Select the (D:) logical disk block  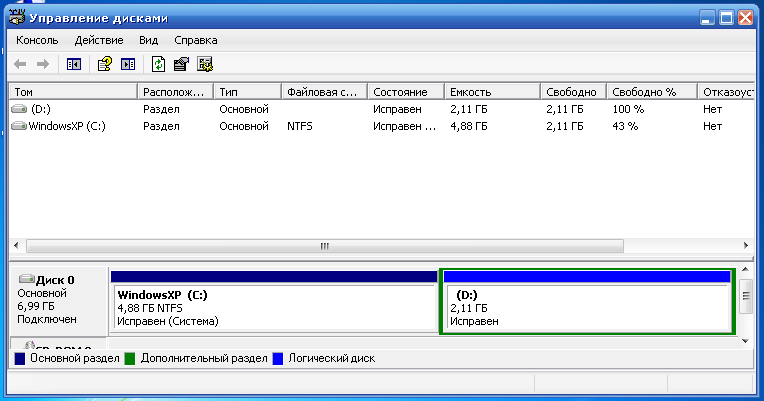click(x=587, y=302)
